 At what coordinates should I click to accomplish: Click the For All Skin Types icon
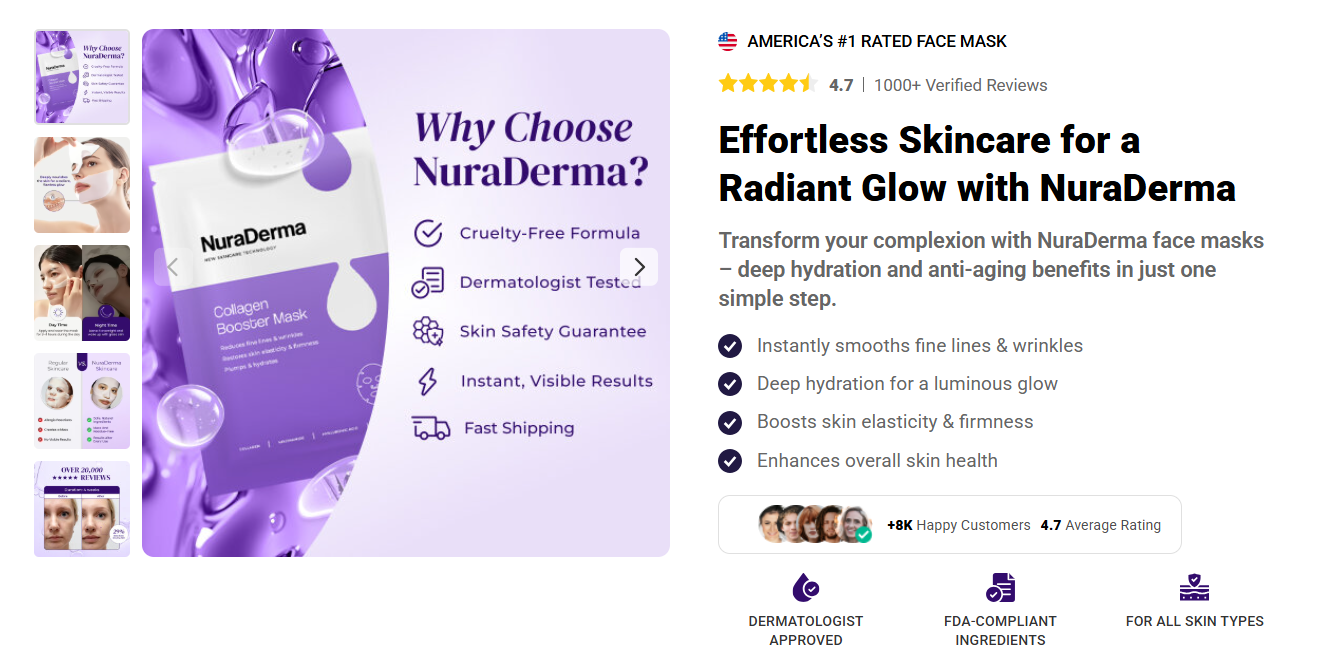(x=1194, y=587)
